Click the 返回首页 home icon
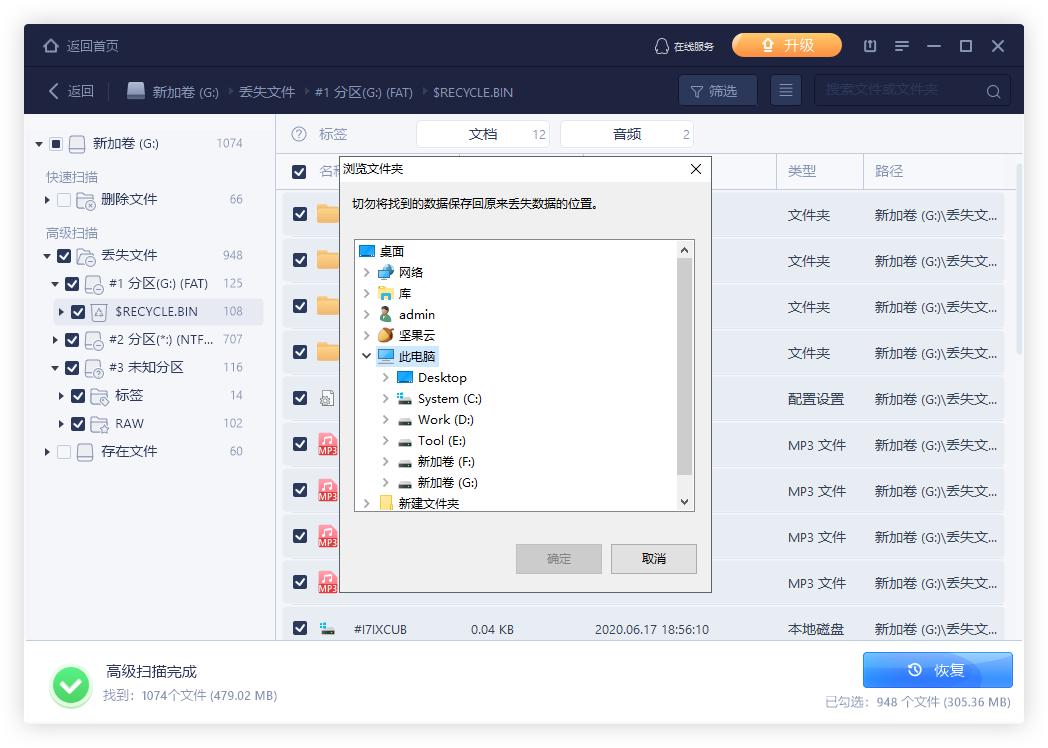Screen dimensions: 1048x748 [x=50, y=45]
